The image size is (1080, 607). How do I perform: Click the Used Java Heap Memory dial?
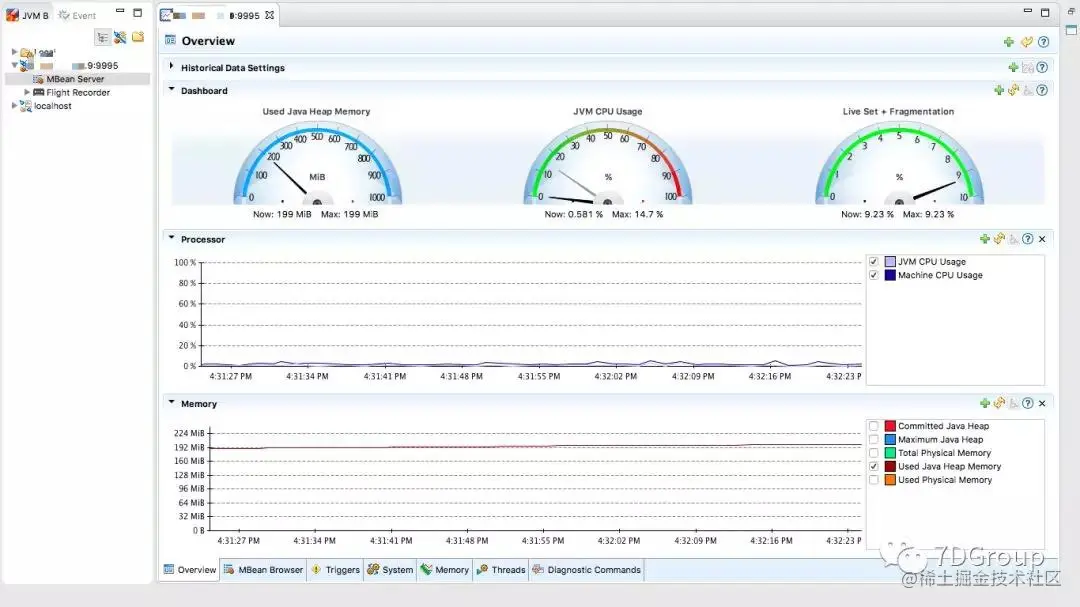coord(317,163)
